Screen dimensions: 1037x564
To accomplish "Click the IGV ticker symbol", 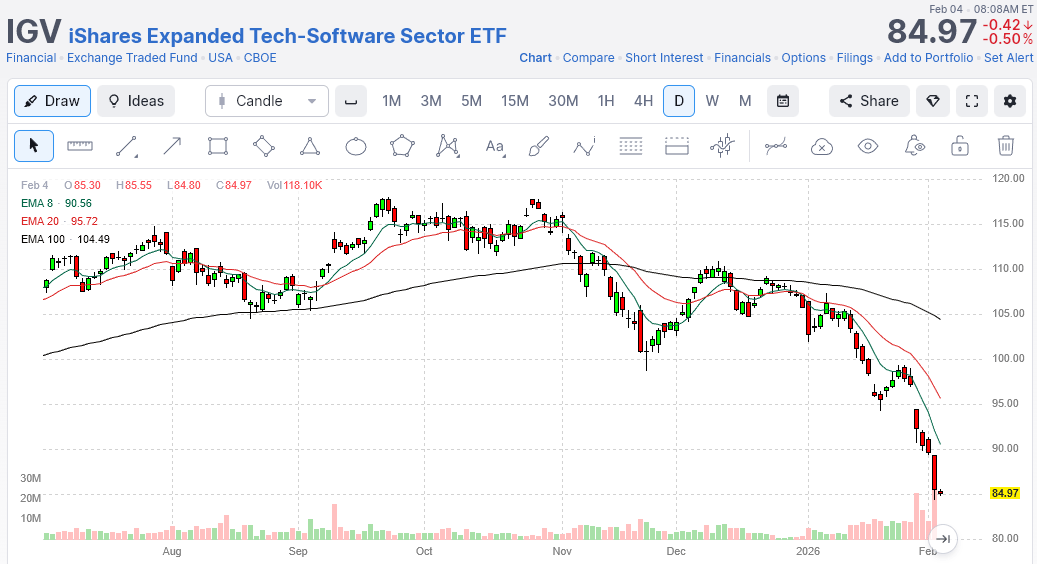I will [33, 32].
